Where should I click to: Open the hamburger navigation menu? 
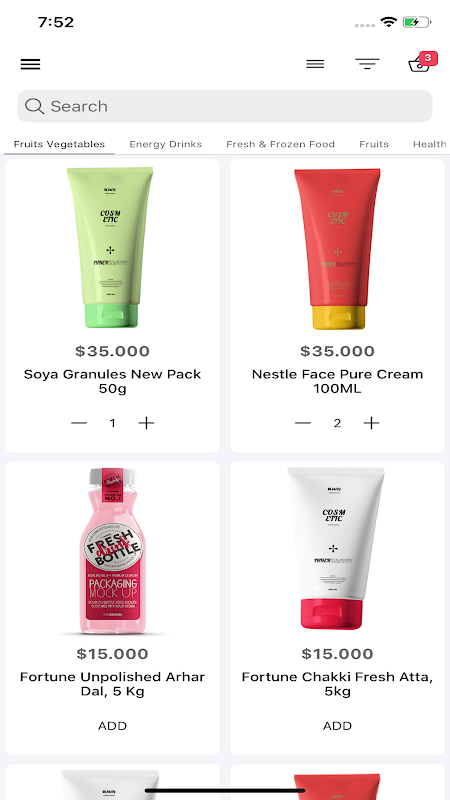click(30, 64)
